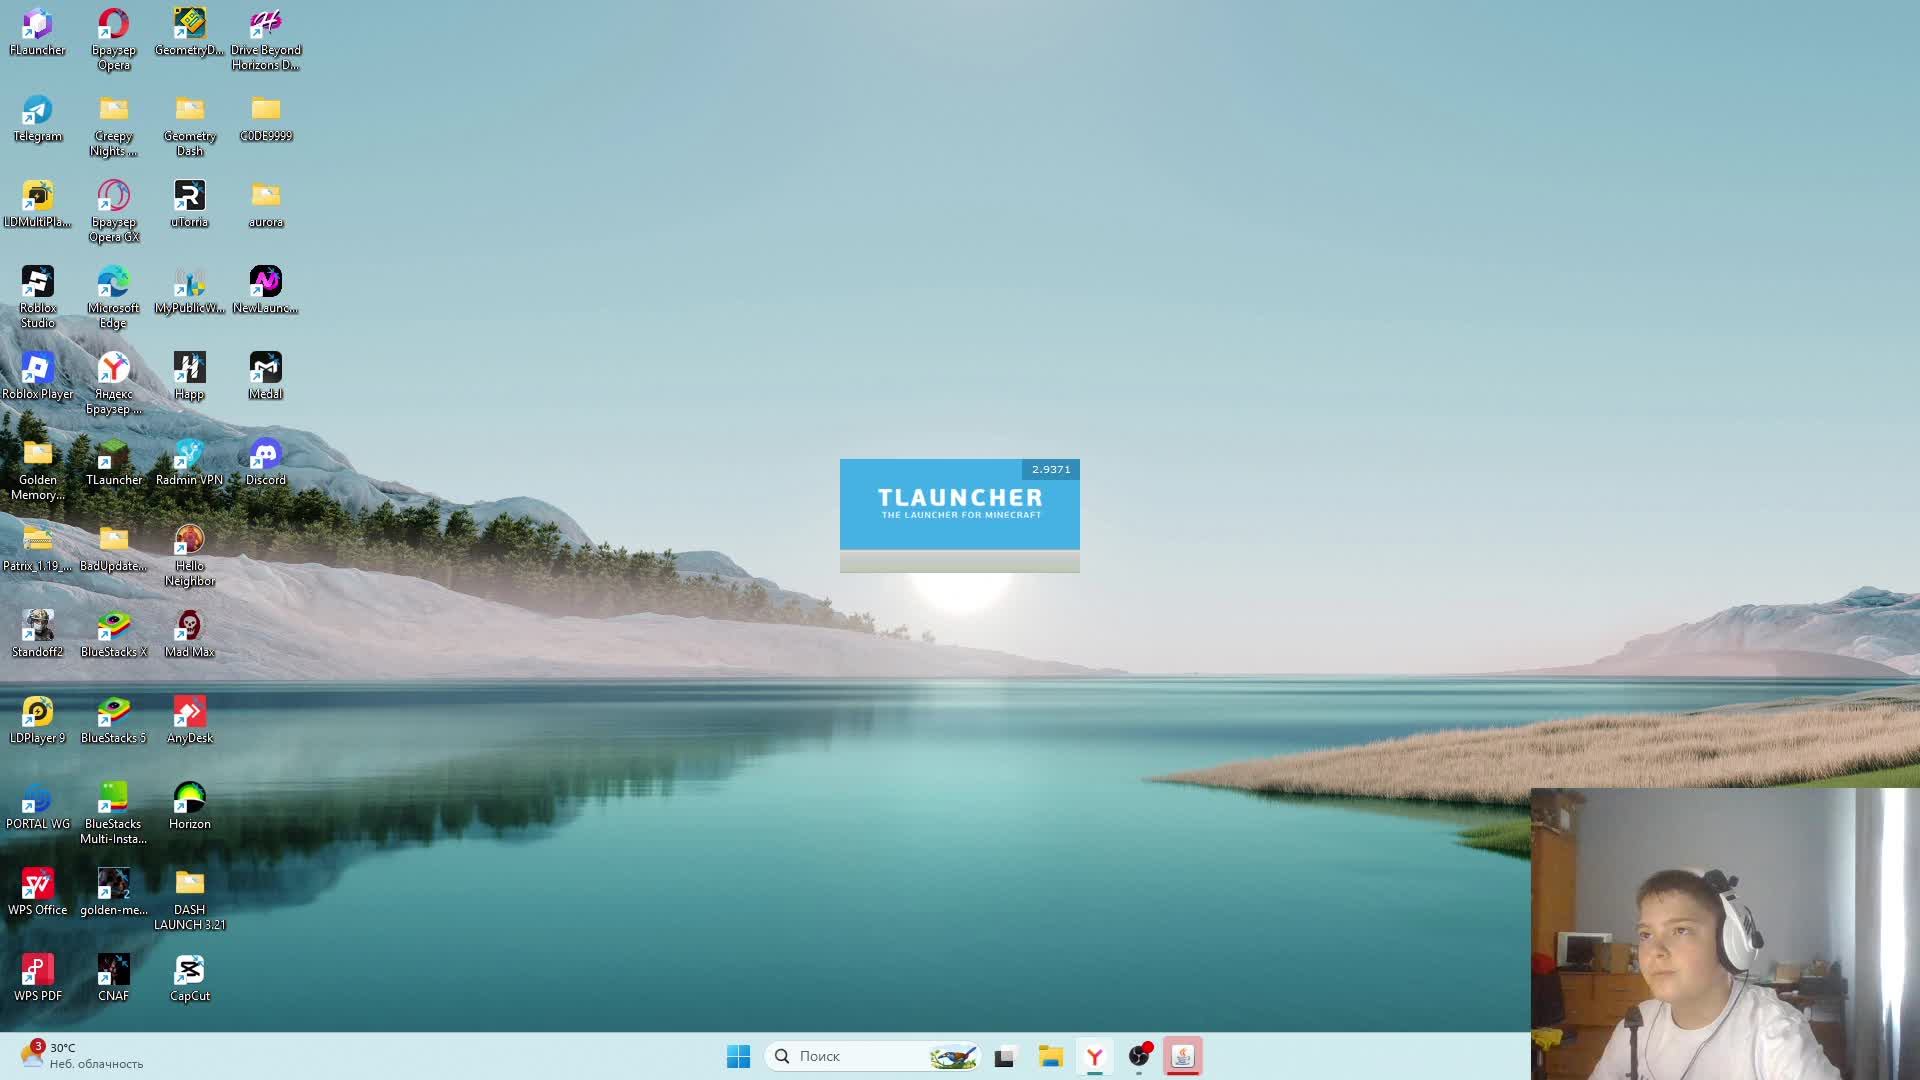The height and width of the screenshot is (1080, 1920).
Task: Open the Windows Start menu
Action: click(738, 1056)
